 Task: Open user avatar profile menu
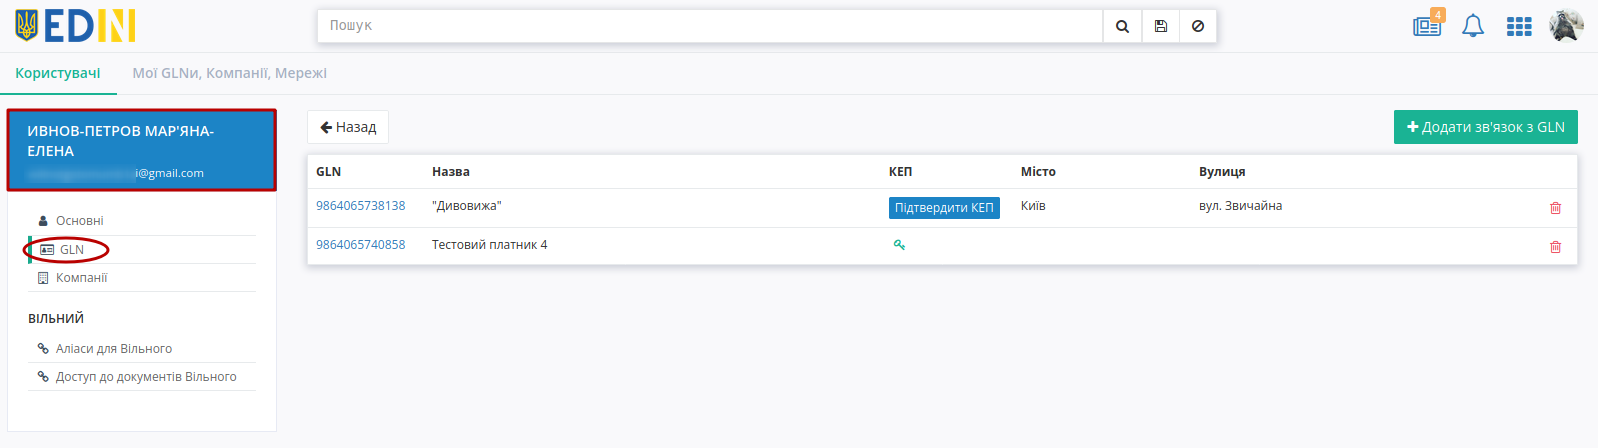point(1566,26)
